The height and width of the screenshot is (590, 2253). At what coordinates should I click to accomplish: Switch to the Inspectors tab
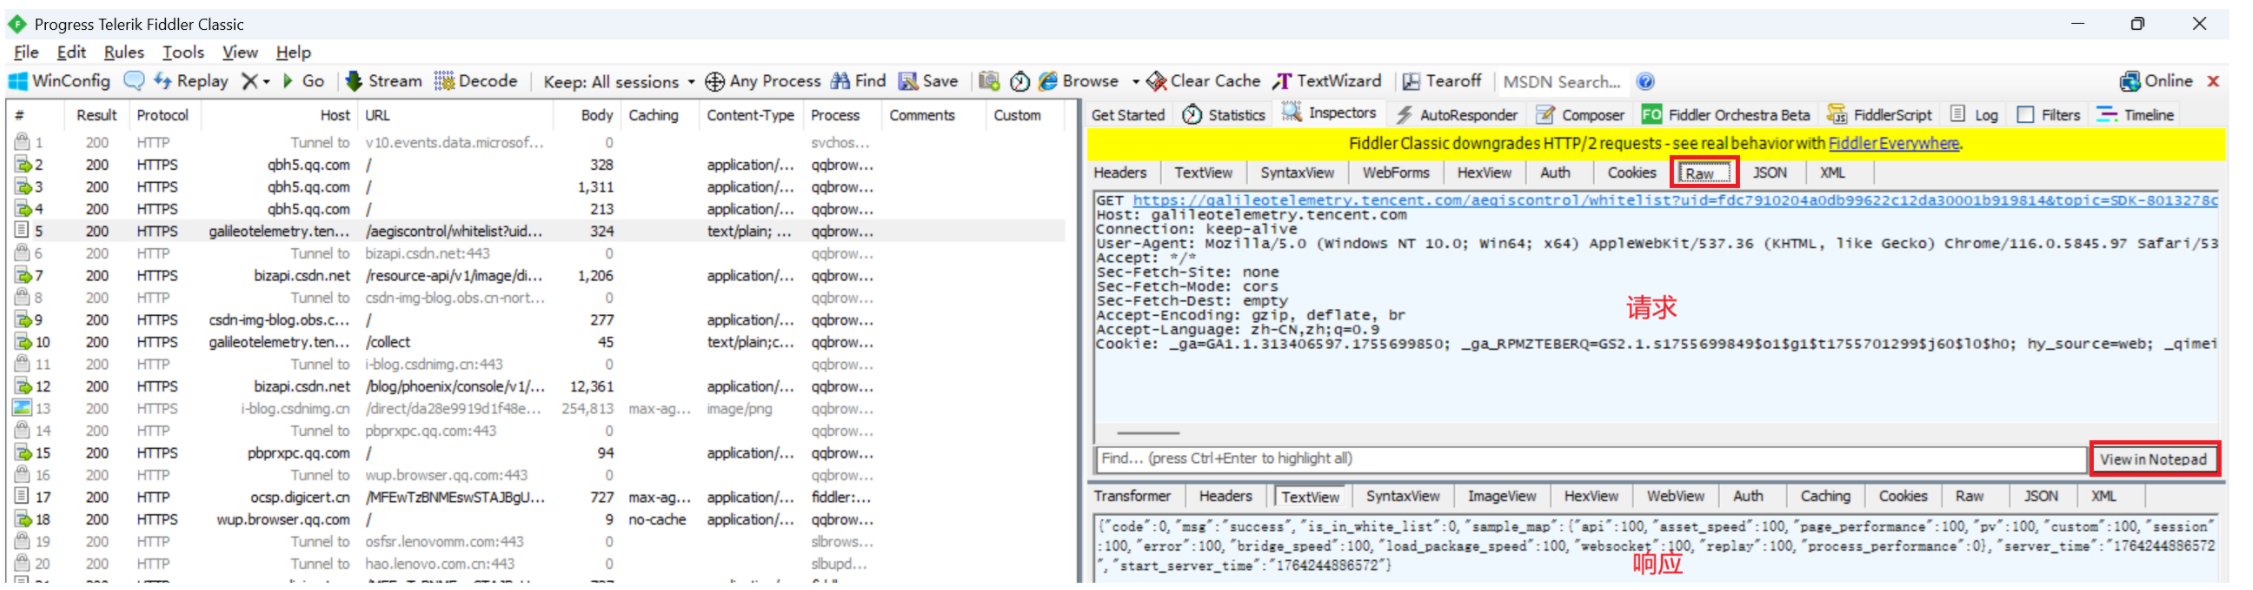[1330, 113]
